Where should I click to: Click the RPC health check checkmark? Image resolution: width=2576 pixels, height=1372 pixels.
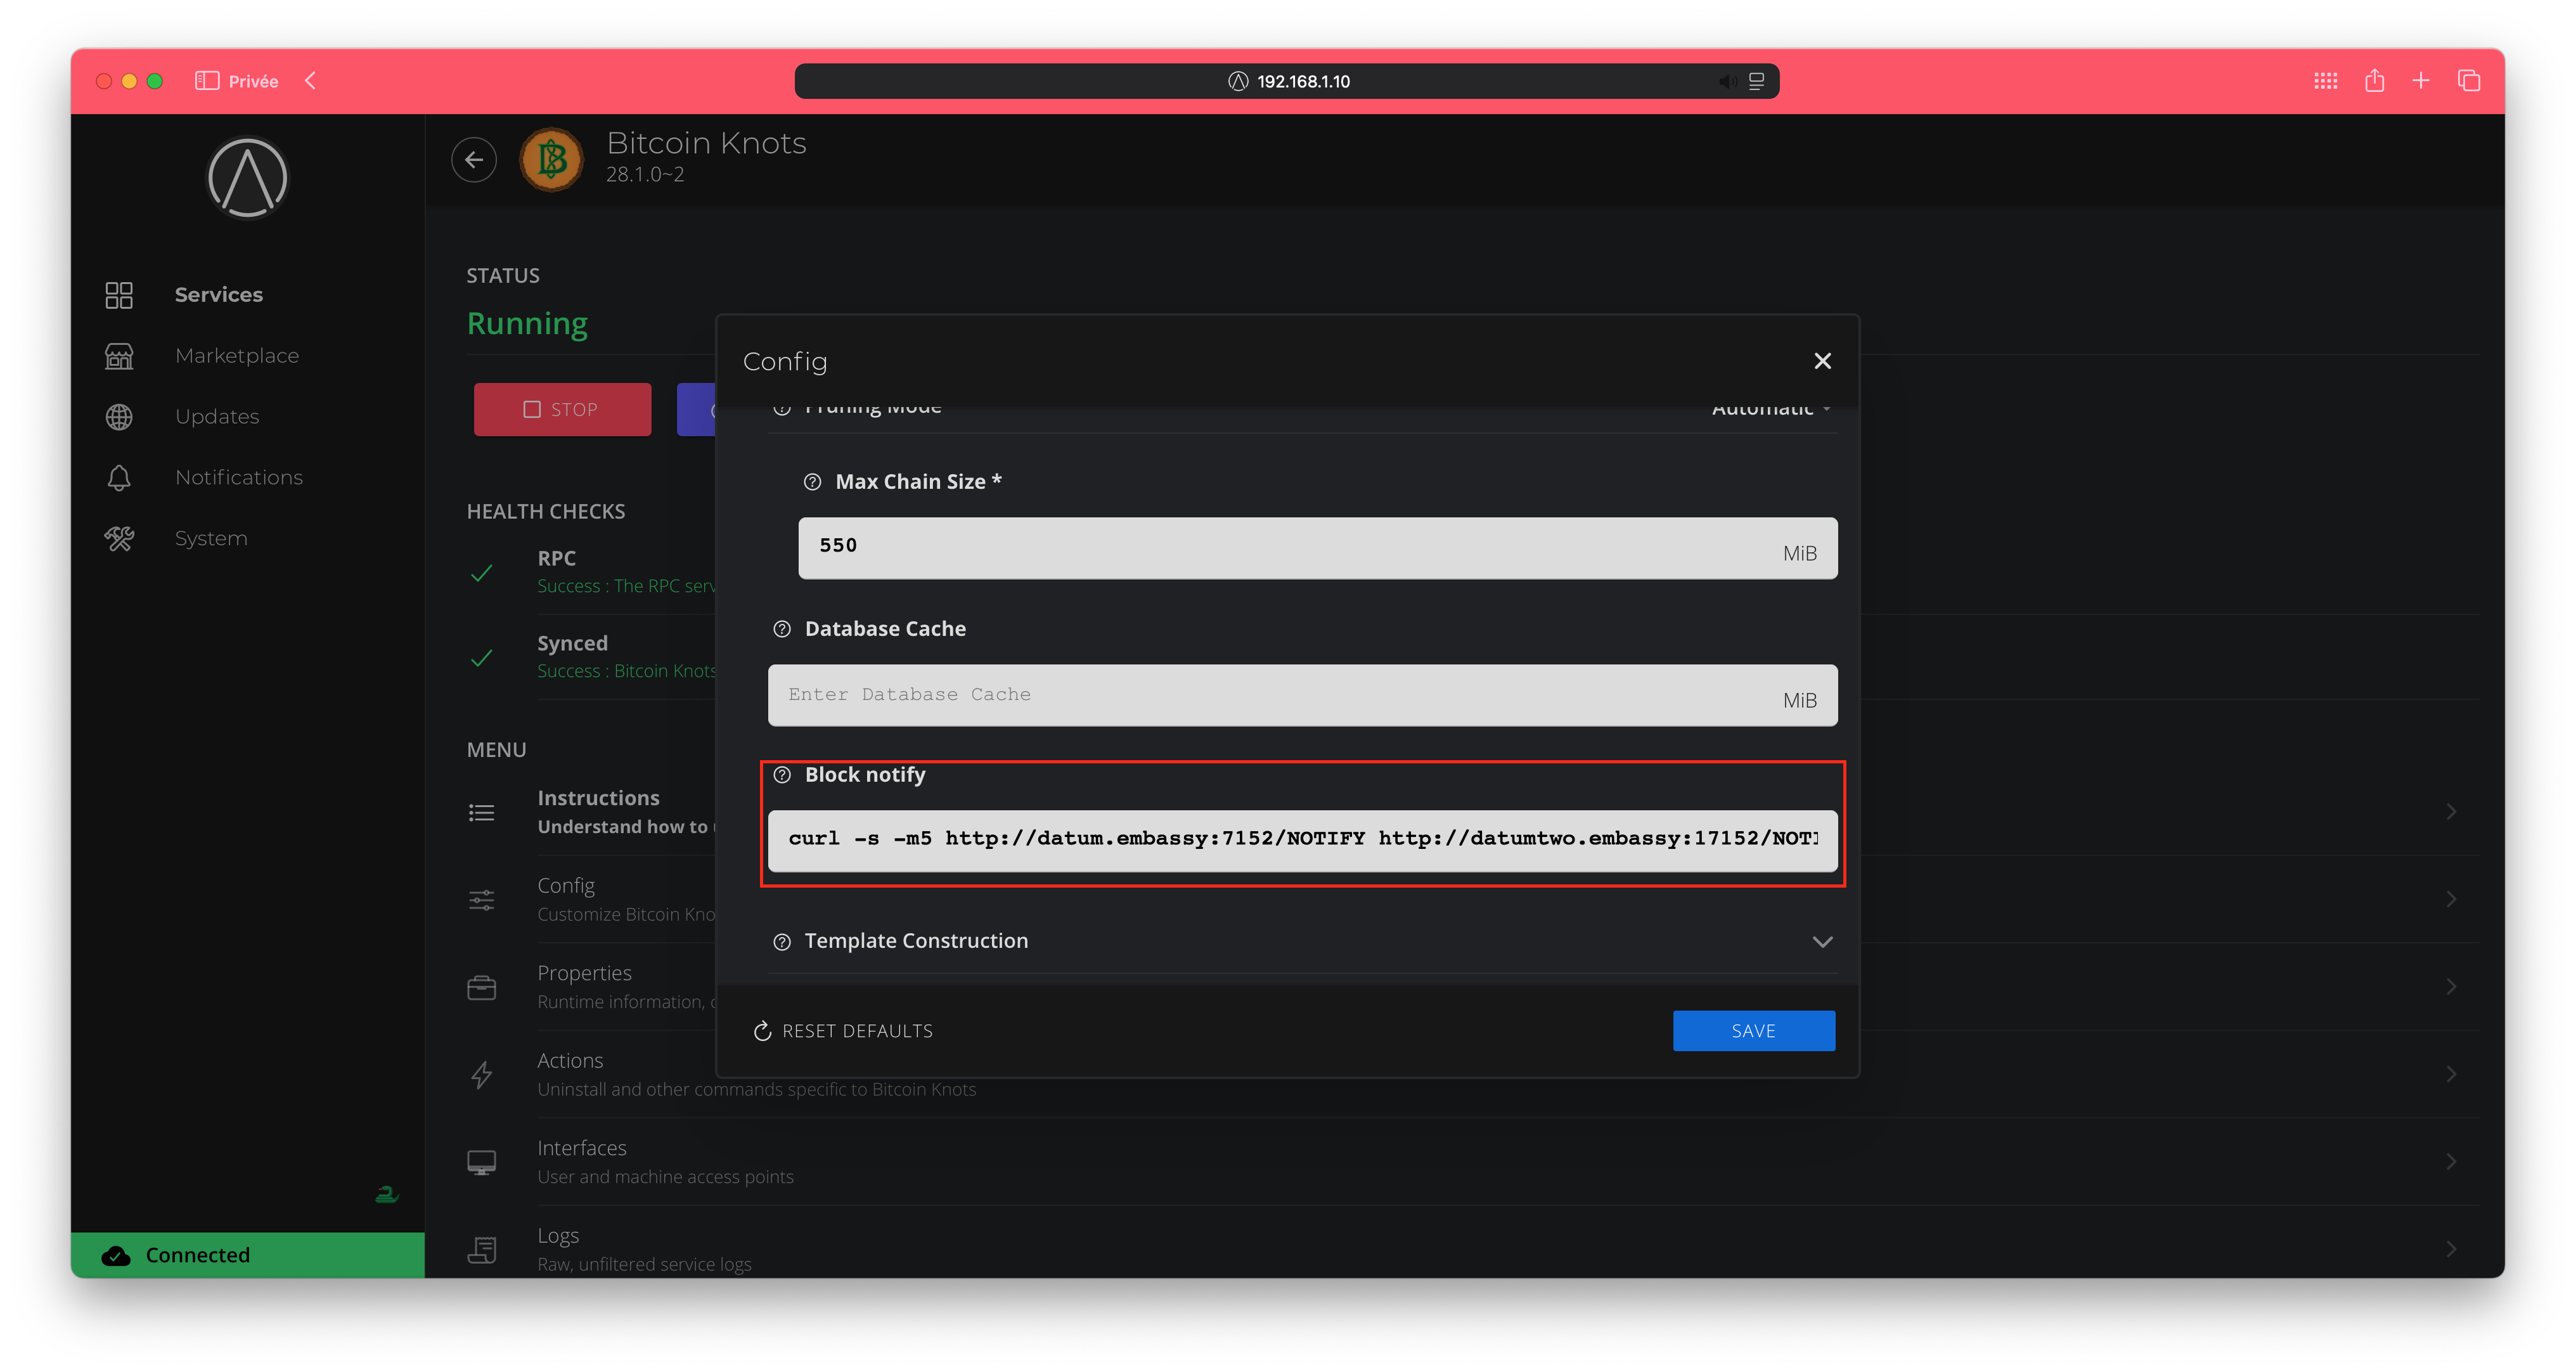(x=481, y=573)
